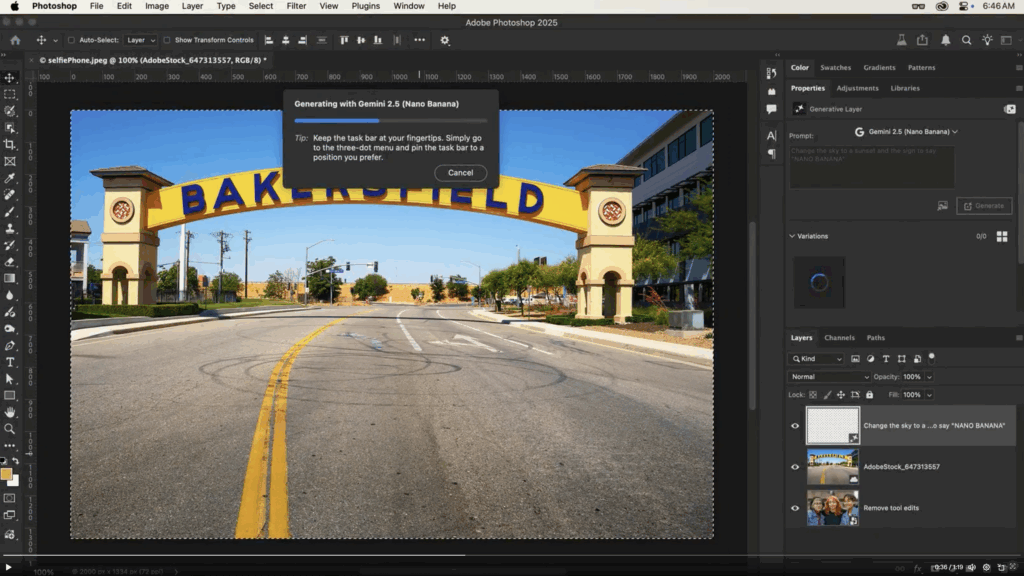Select the Eyedropper tool
The width and height of the screenshot is (1024, 576).
(x=10, y=178)
